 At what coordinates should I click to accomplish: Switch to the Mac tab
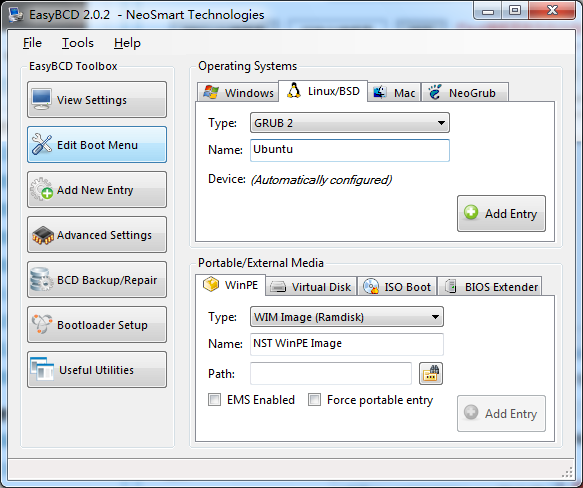394,92
